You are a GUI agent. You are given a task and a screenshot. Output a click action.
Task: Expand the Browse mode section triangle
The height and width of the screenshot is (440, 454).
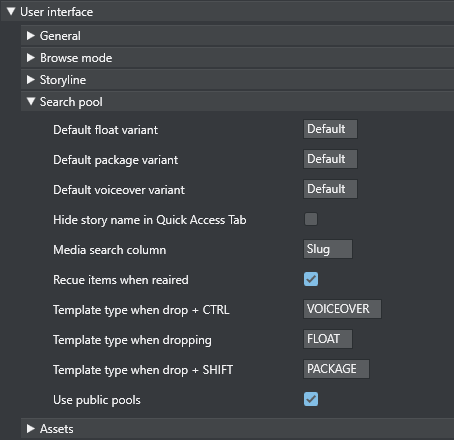click(31, 58)
